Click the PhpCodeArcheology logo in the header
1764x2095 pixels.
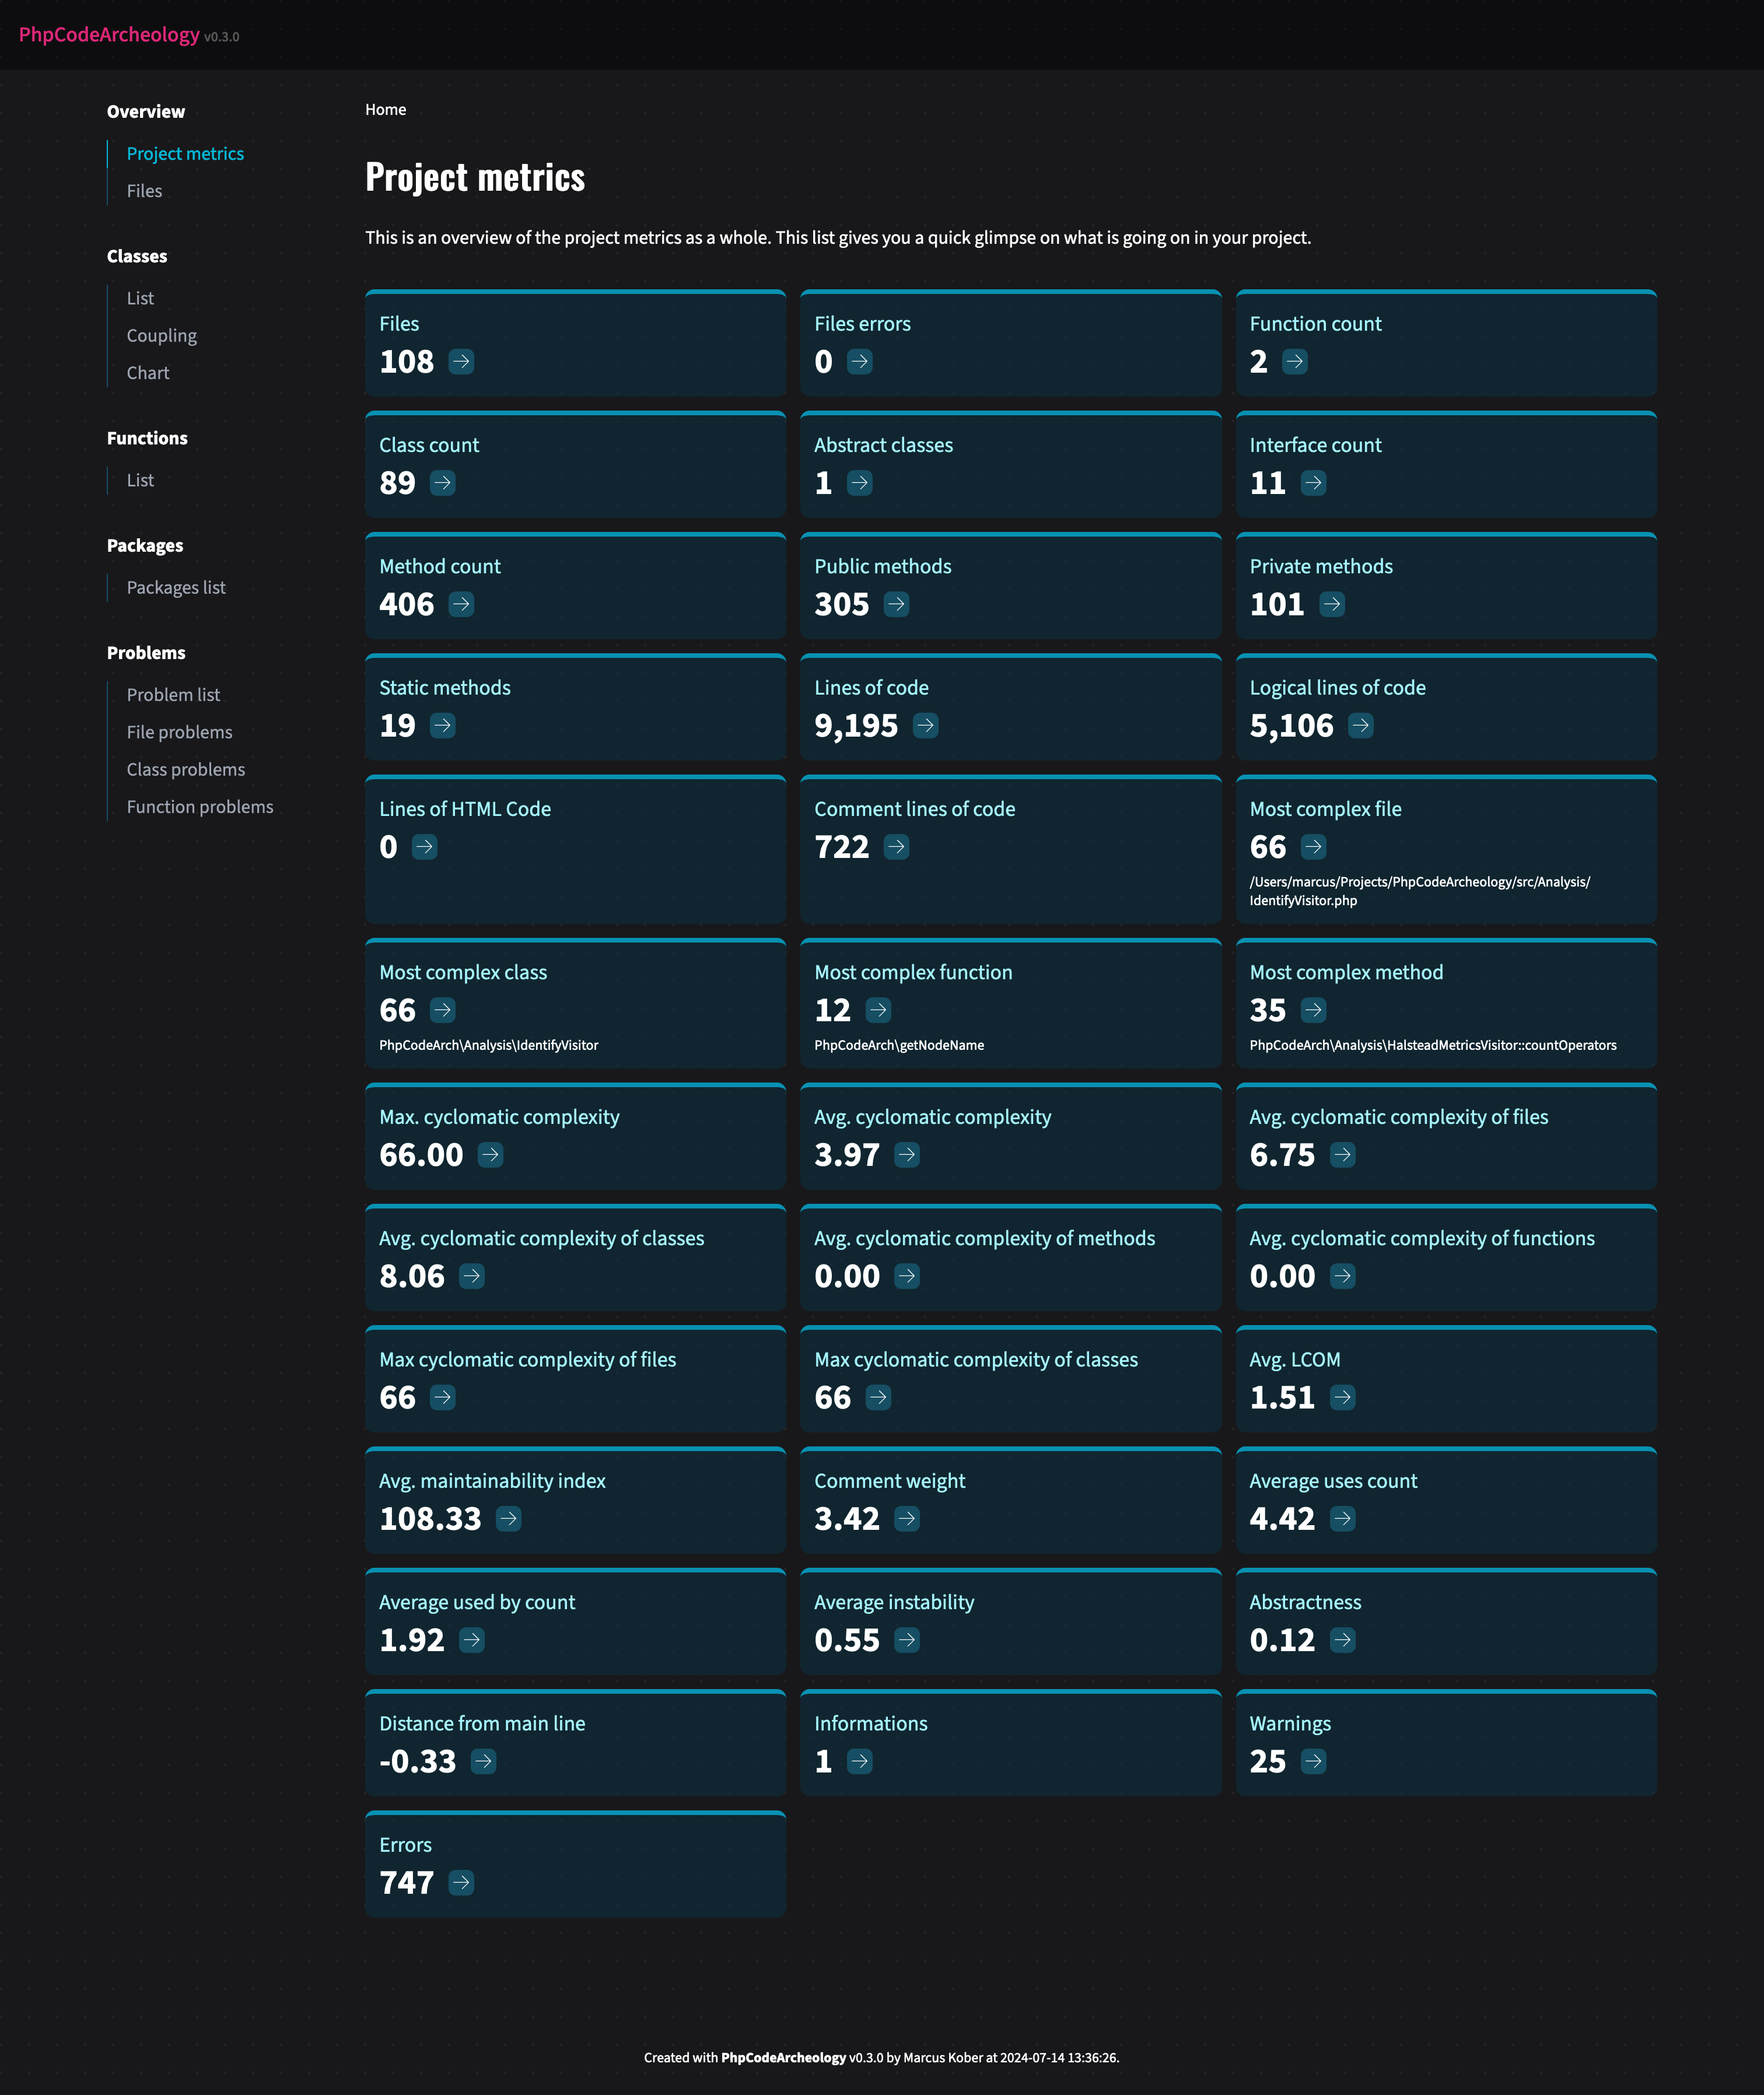tap(109, 35)
